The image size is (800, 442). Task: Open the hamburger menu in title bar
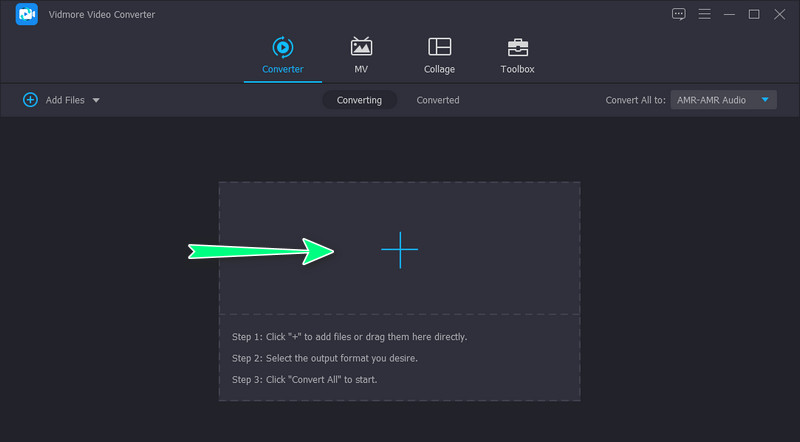704,14
